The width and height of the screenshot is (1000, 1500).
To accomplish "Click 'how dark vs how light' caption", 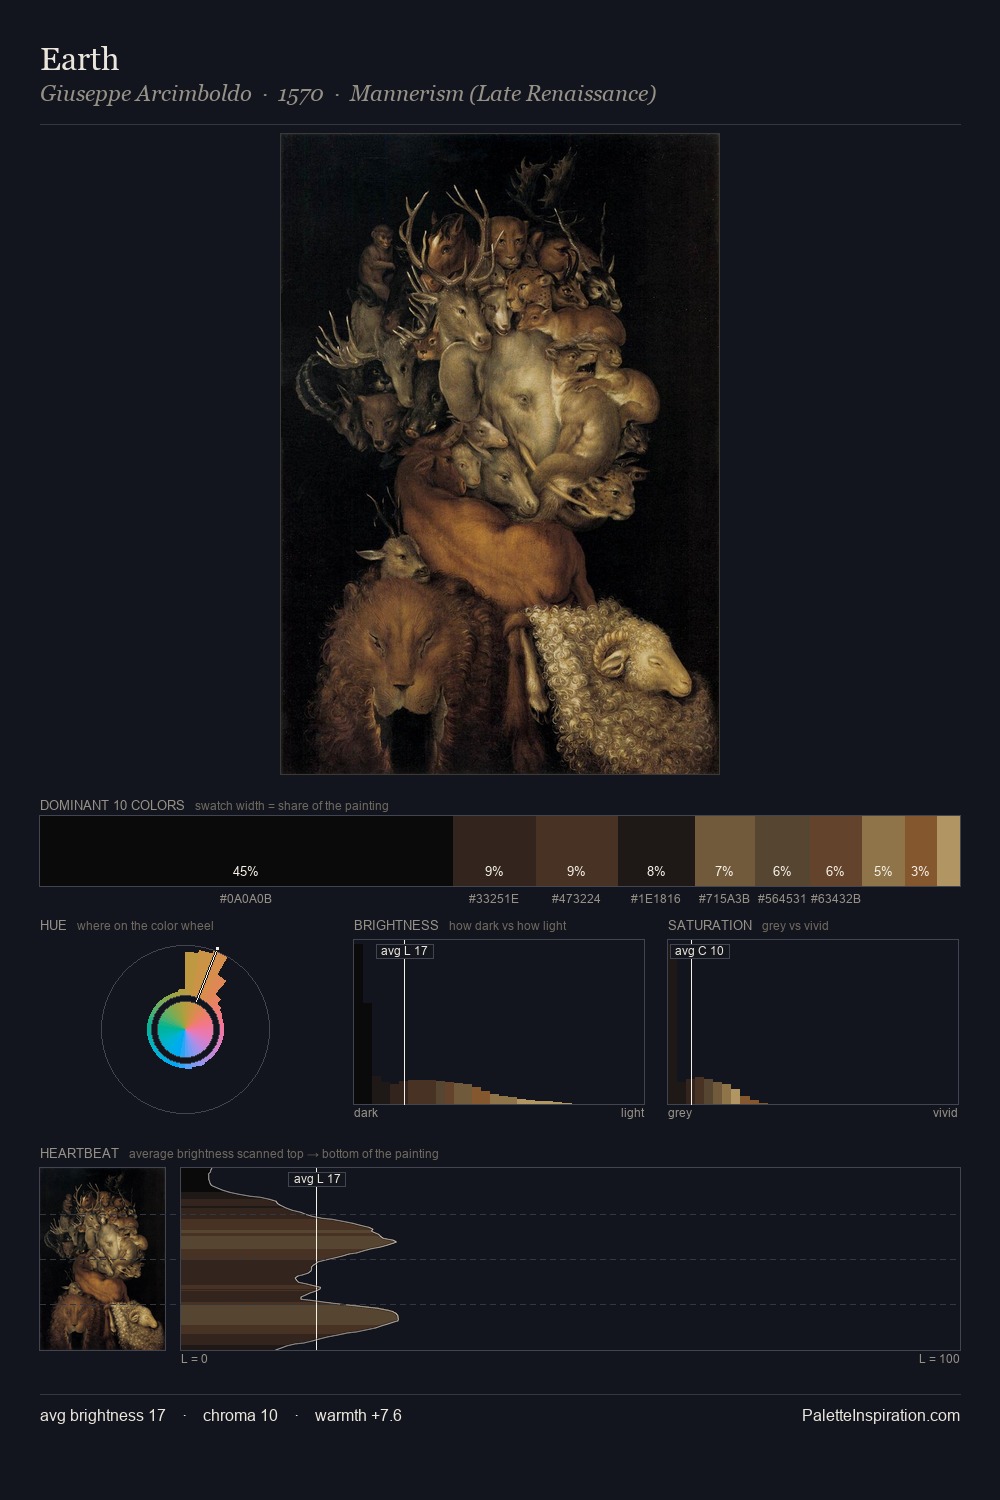I will click(x=508, y=926).
